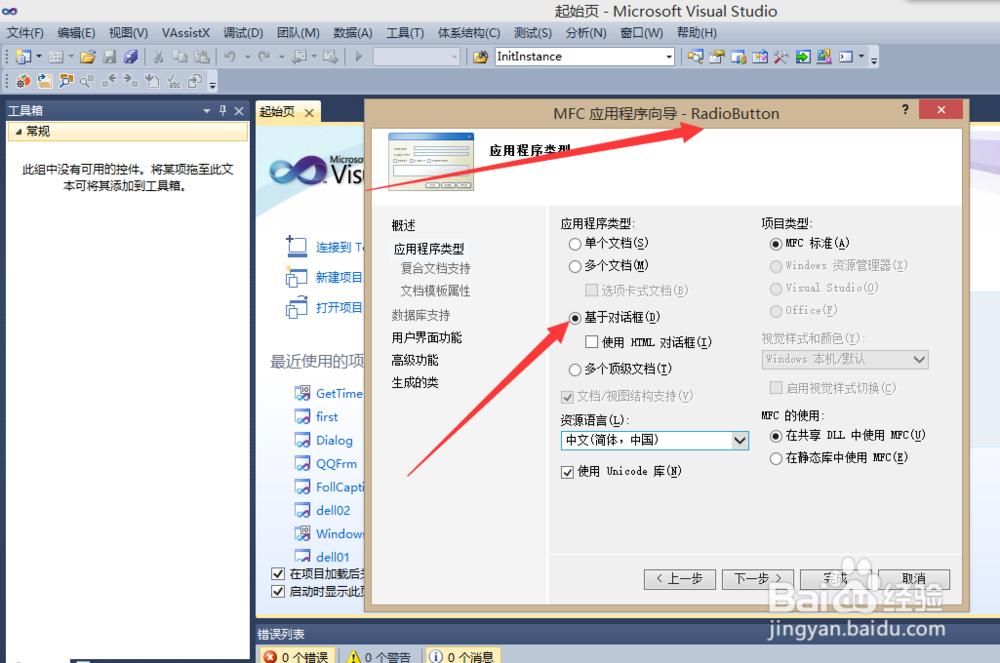Viewport: 1000px width, 663px height.
Task: Open the 调试(D) menu
Action: point(243,33)
